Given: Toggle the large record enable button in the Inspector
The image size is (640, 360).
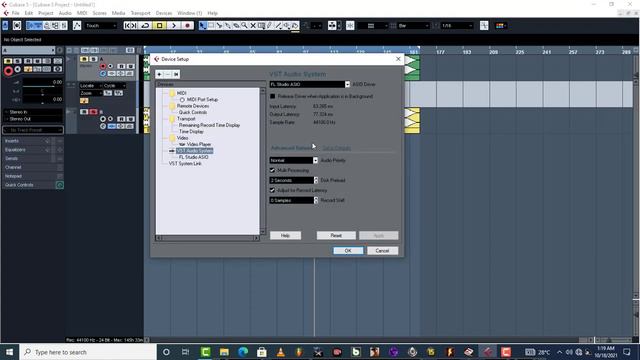Looking at the screenshot, I should tap(8, 71).
